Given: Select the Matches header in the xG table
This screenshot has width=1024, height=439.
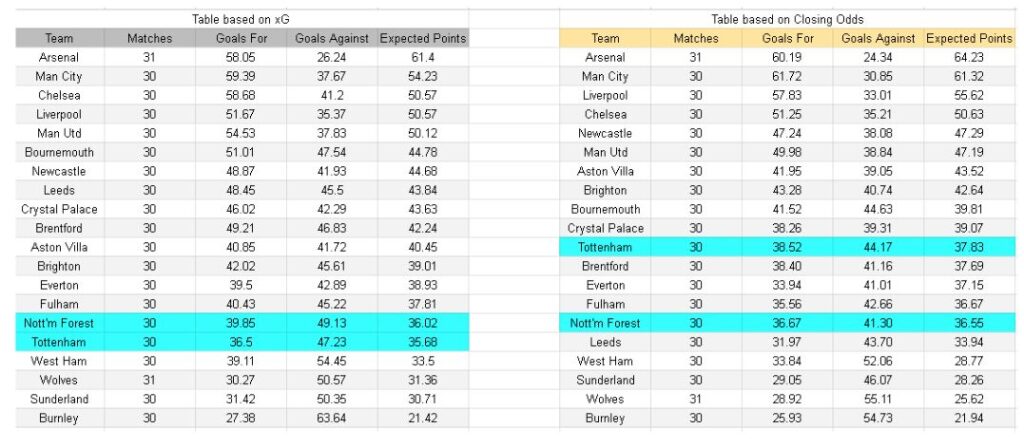Looking at the screenshot, I should 149,38.
